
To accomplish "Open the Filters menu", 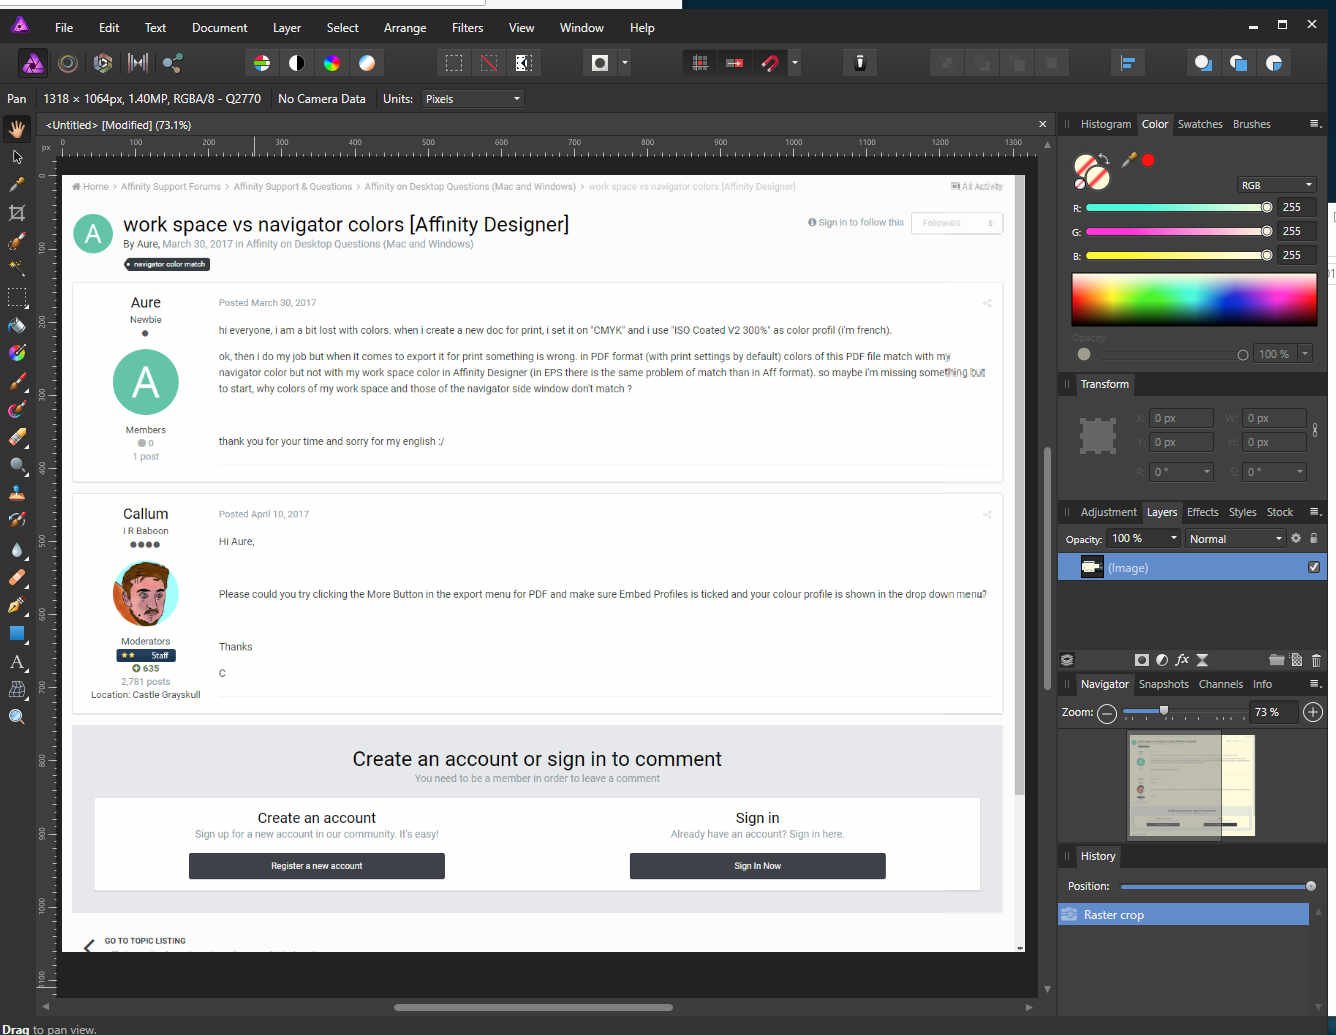I will (x=467, y=27).
